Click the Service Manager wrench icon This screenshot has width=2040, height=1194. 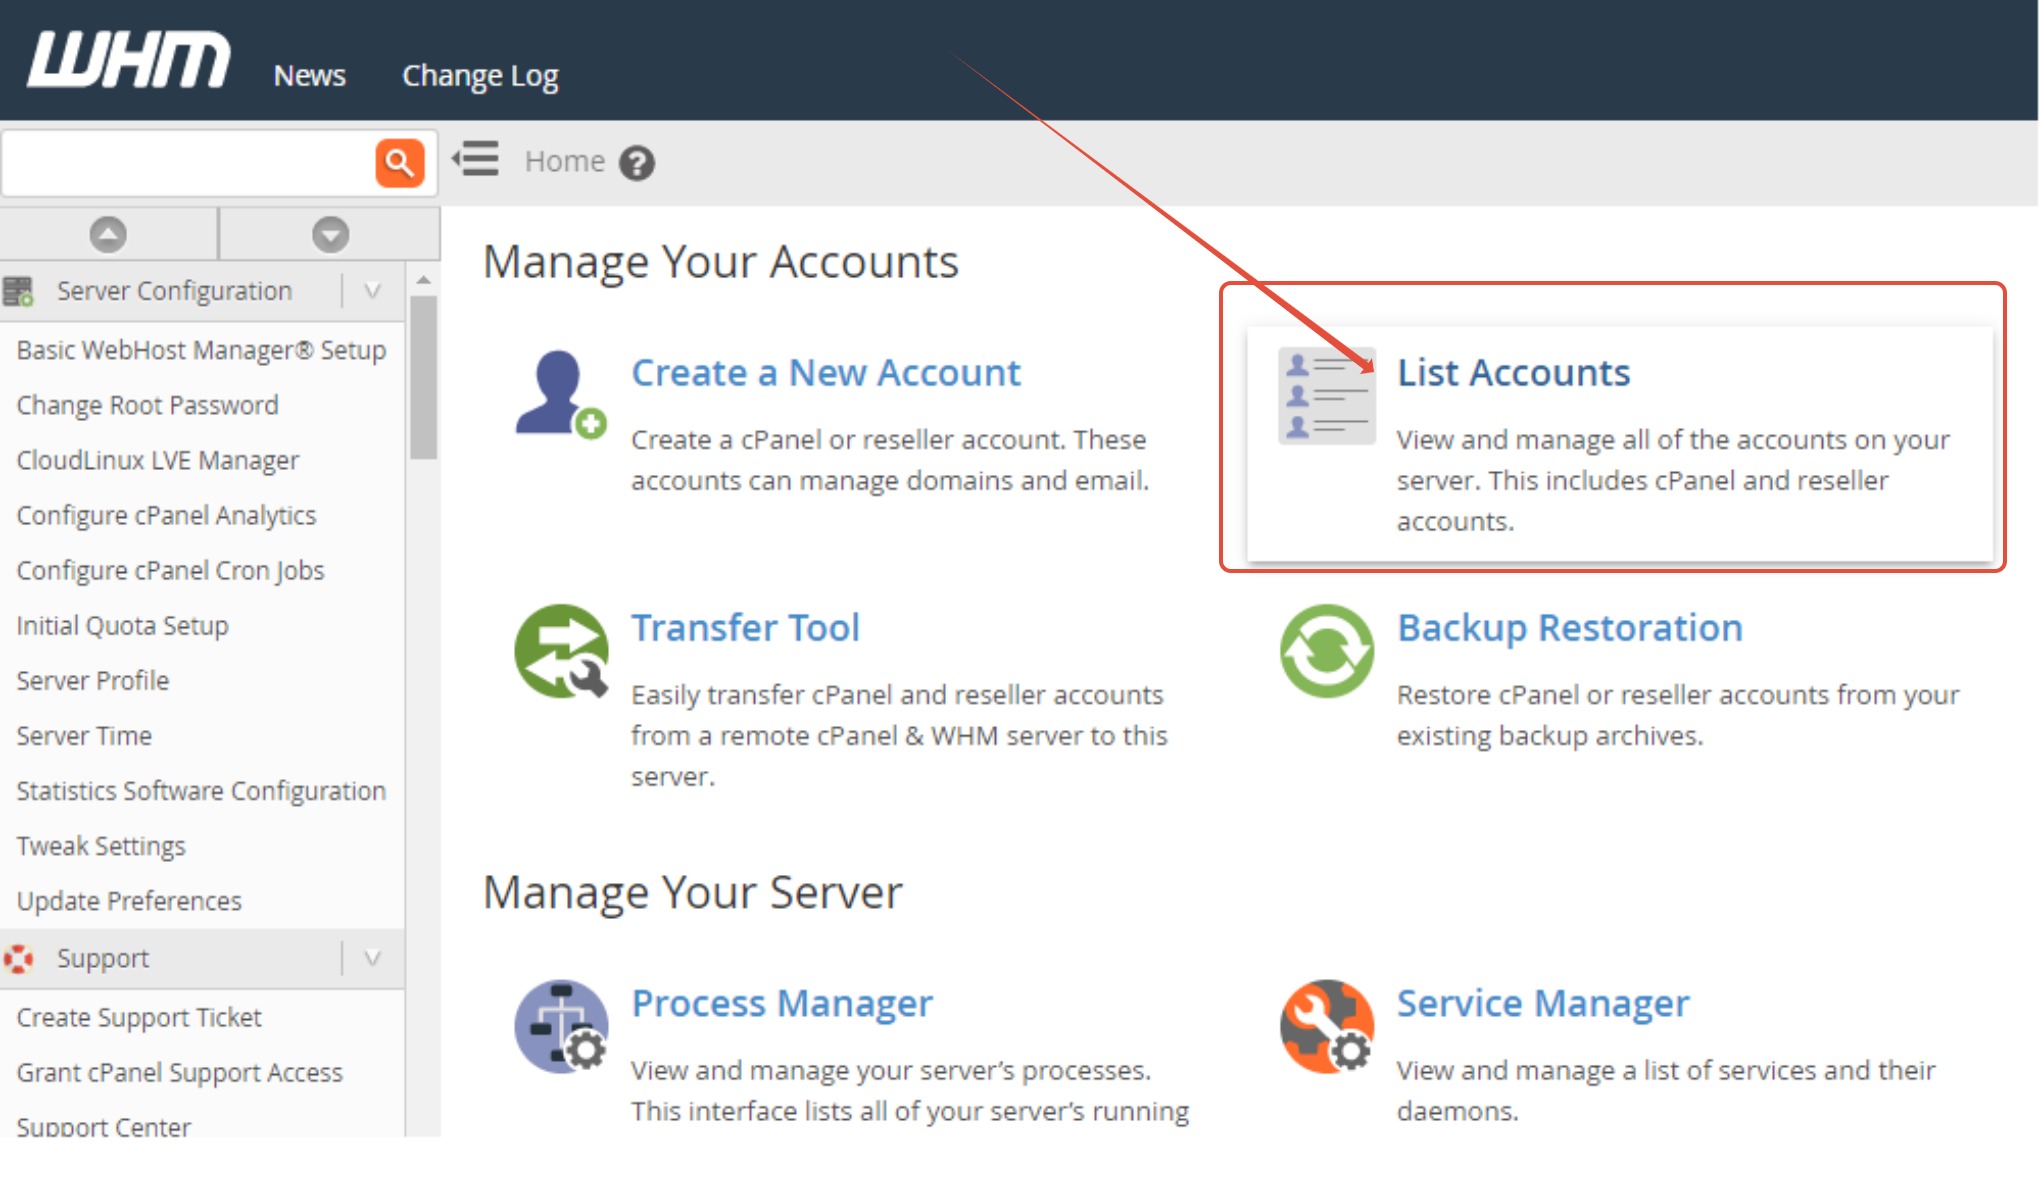click(1326, 1026)
